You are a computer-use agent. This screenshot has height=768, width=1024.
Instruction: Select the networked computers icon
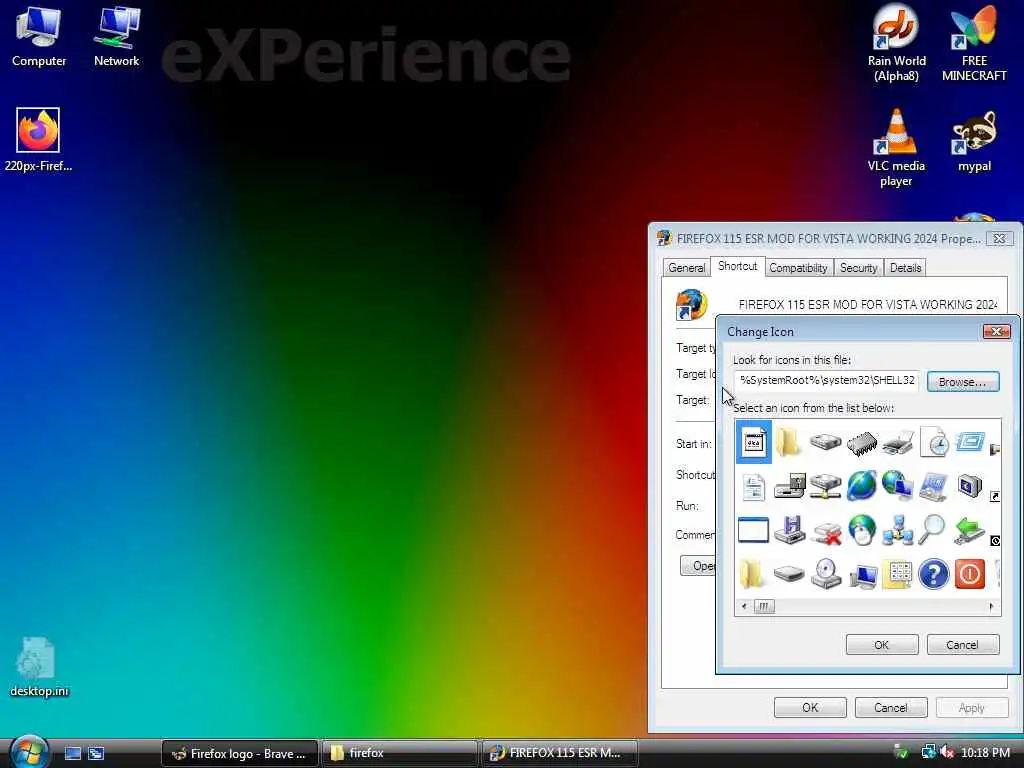898,530
